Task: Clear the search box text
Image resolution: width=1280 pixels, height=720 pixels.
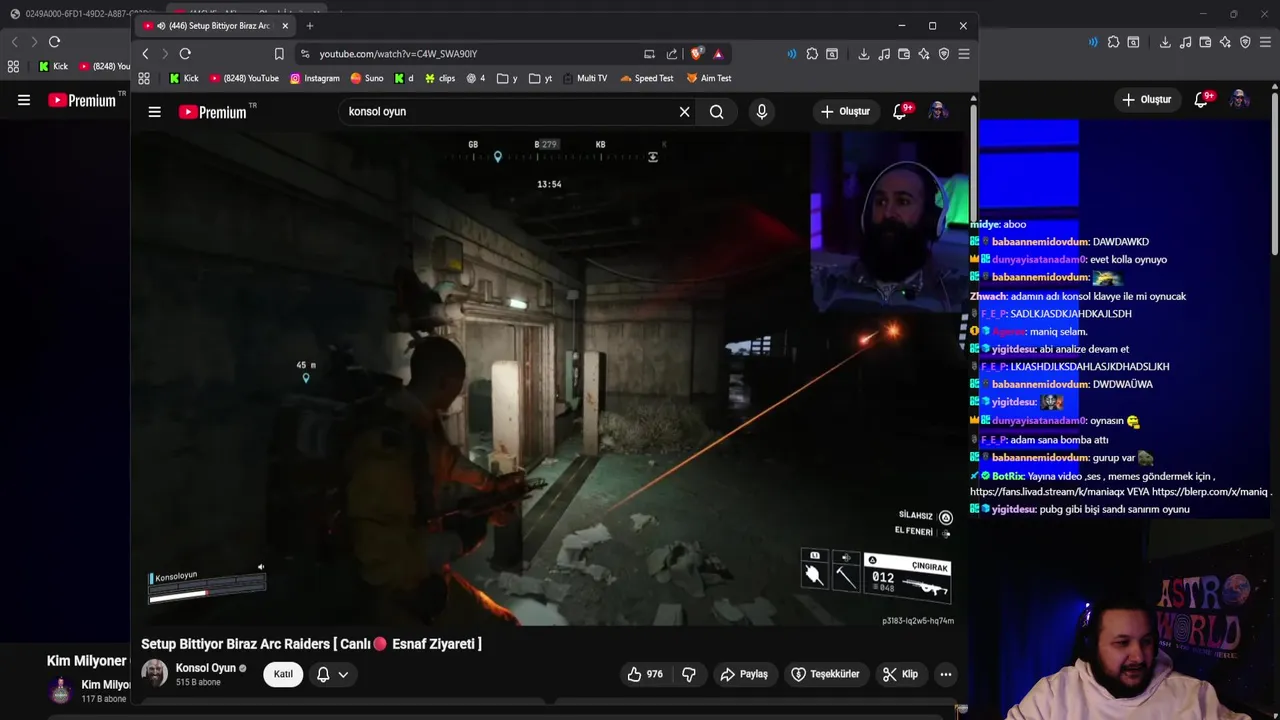Action: (685, 112)
